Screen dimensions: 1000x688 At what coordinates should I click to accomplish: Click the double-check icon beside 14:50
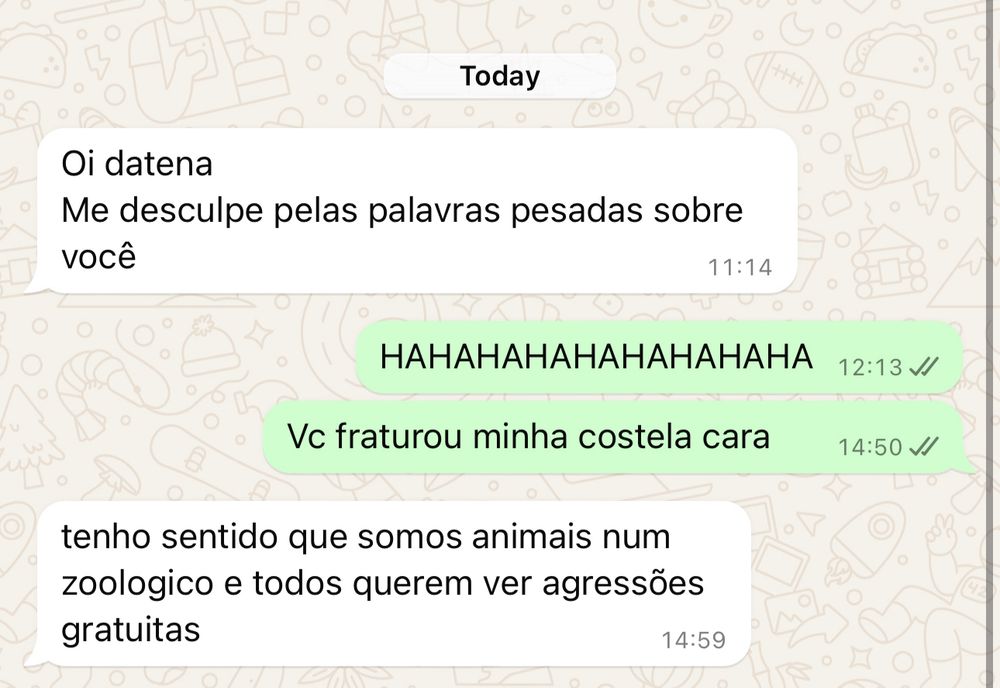pyautogui.click(x=923, y=446)
